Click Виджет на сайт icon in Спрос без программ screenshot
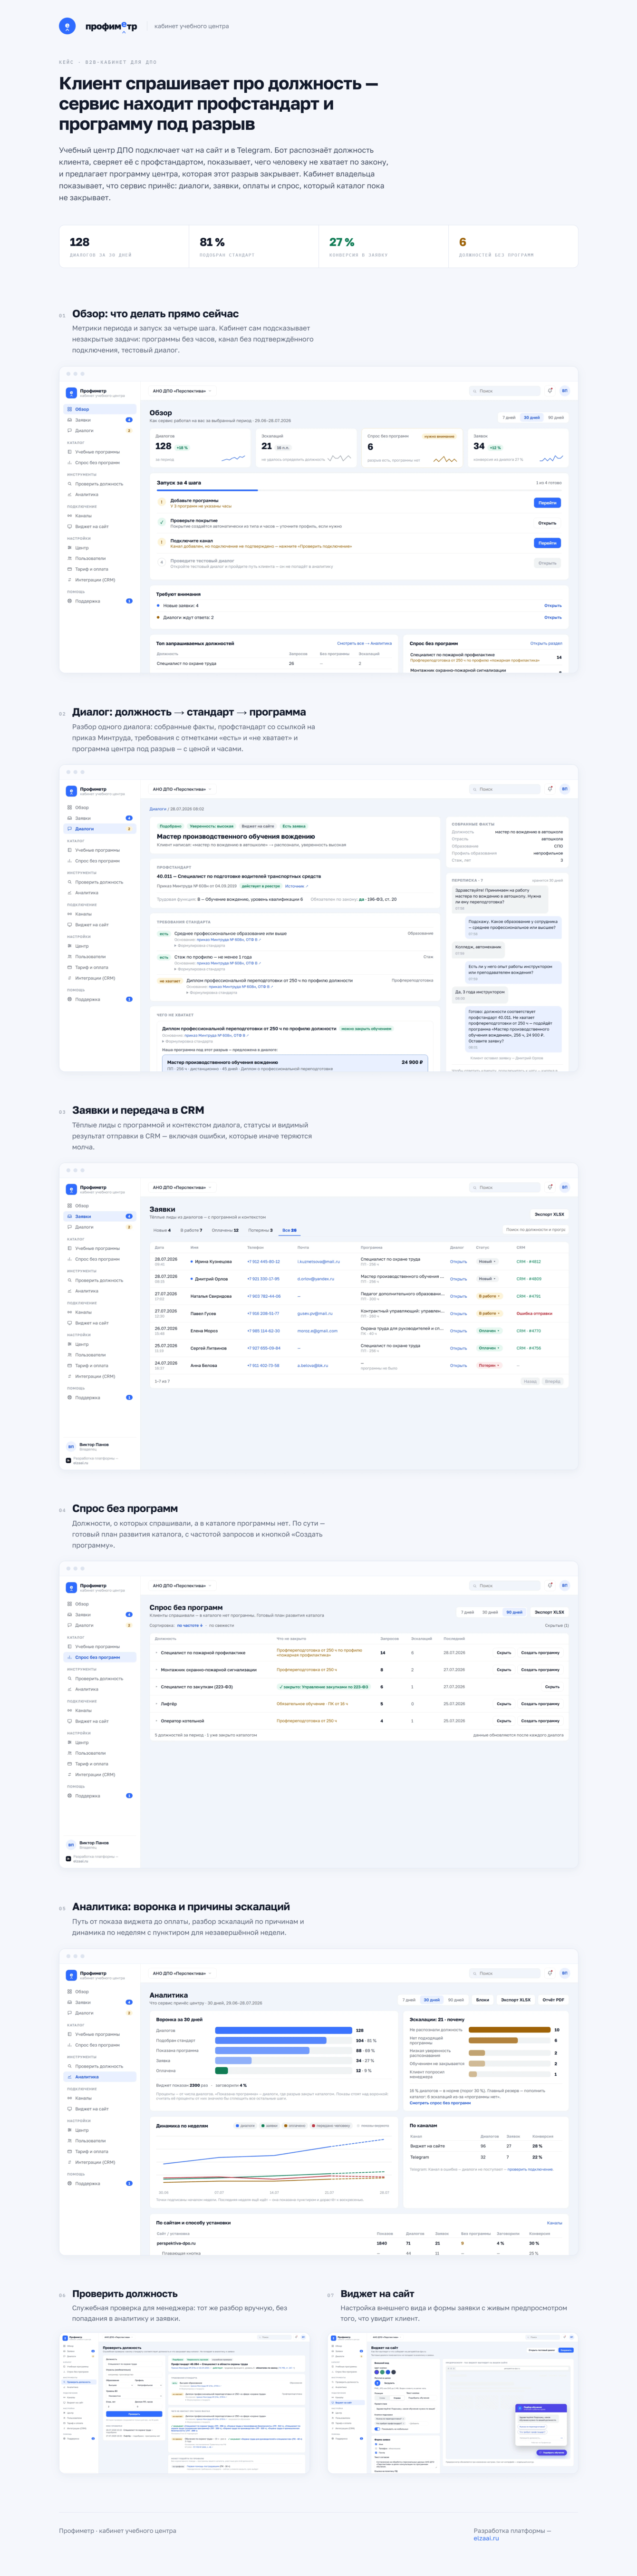Viewport: 637px width, 2576px height. point(70,1721)
